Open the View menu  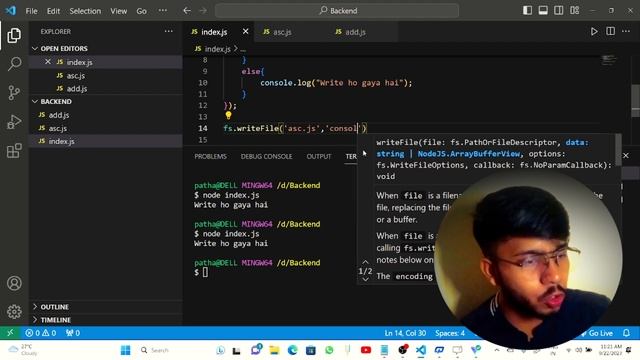118,11
